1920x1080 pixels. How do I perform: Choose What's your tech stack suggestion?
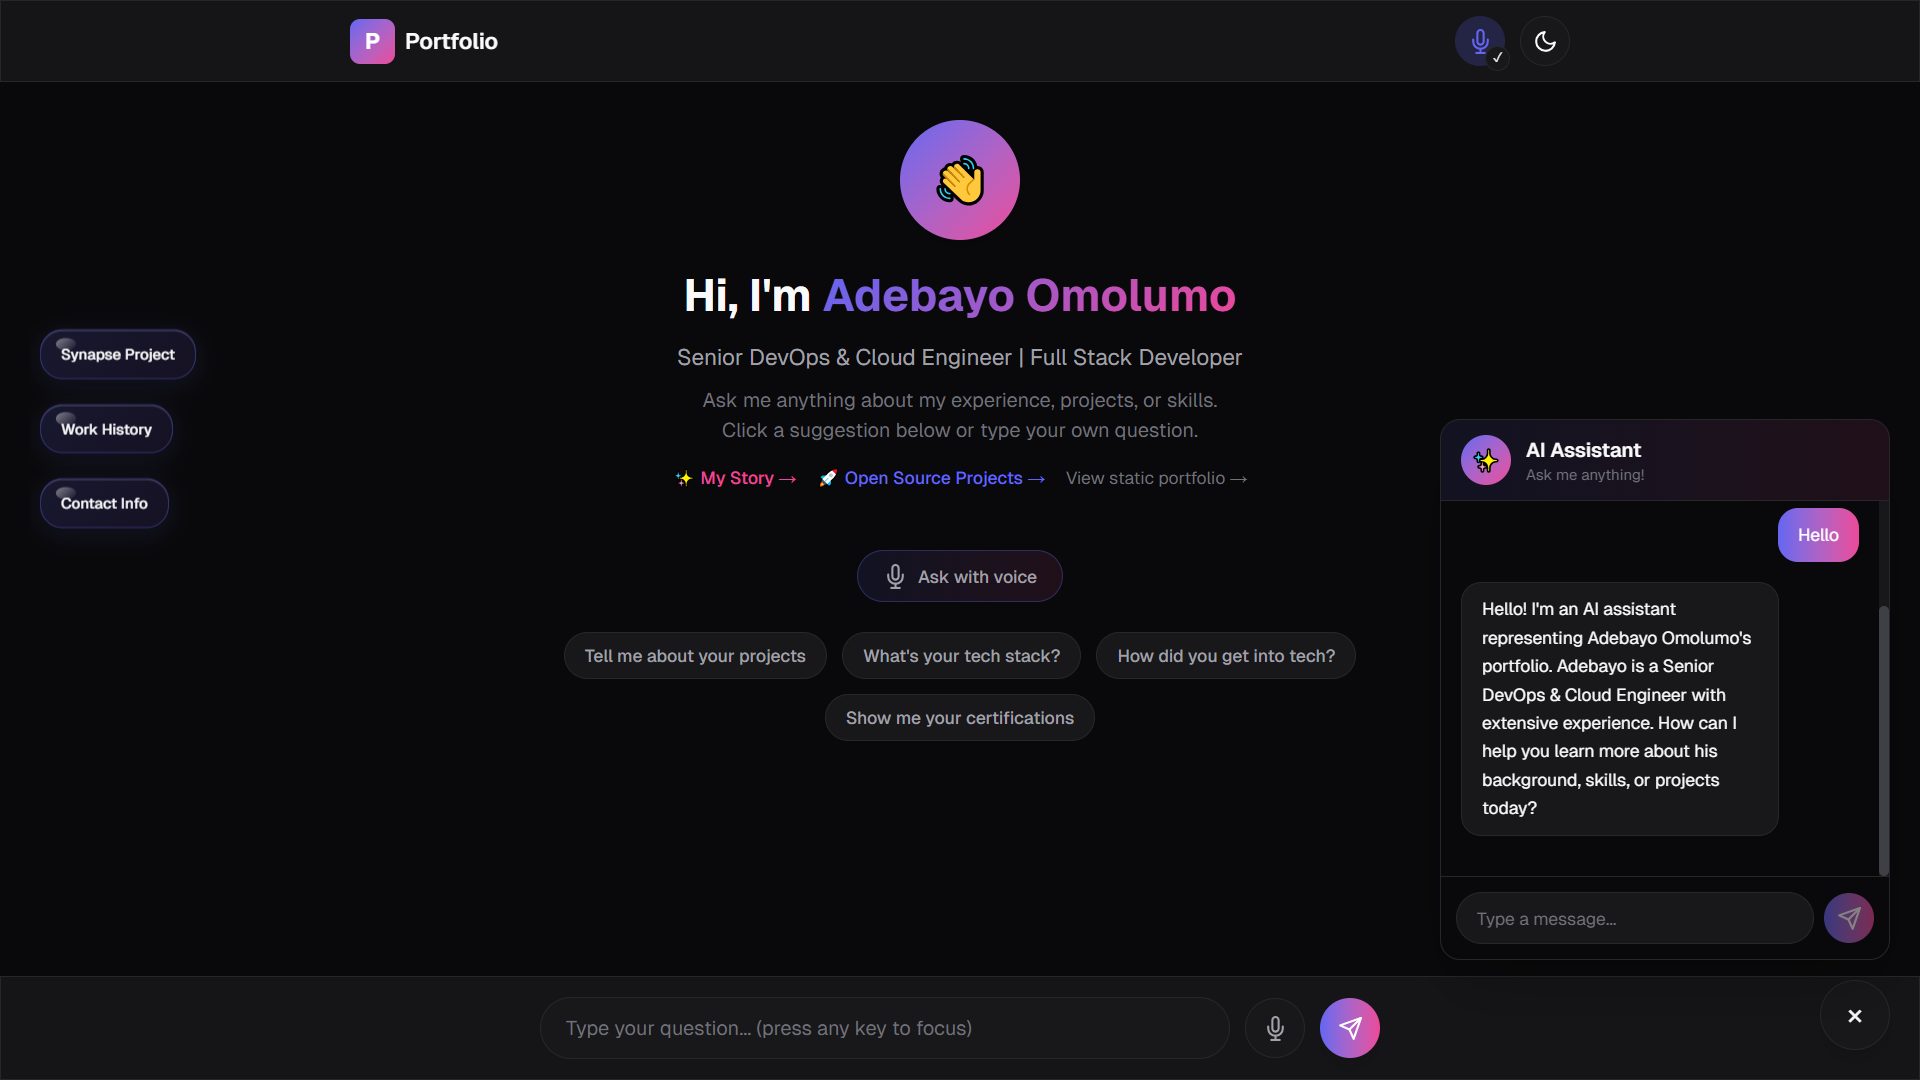pos(961,656)
